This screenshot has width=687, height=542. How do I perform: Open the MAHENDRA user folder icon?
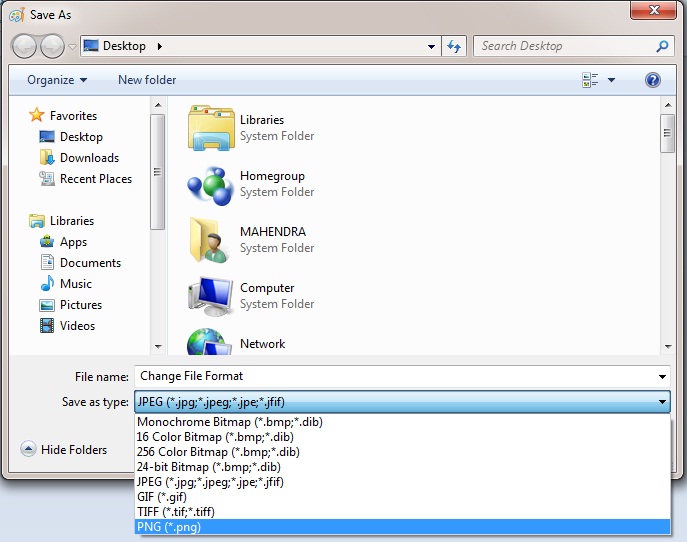pyautogui.click(x=210, y=240)
